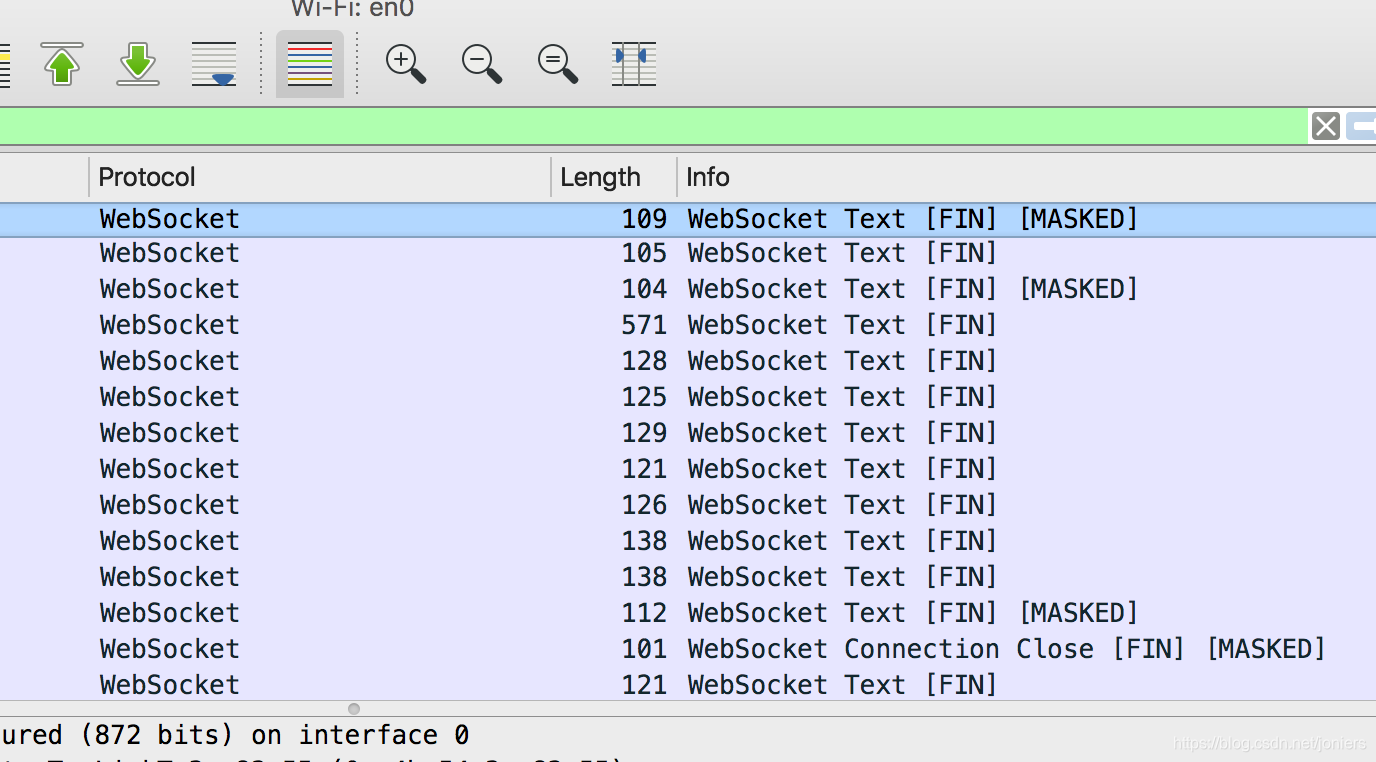
Task: Clear the display filter with X button
Action: (x=1326, y=126)
